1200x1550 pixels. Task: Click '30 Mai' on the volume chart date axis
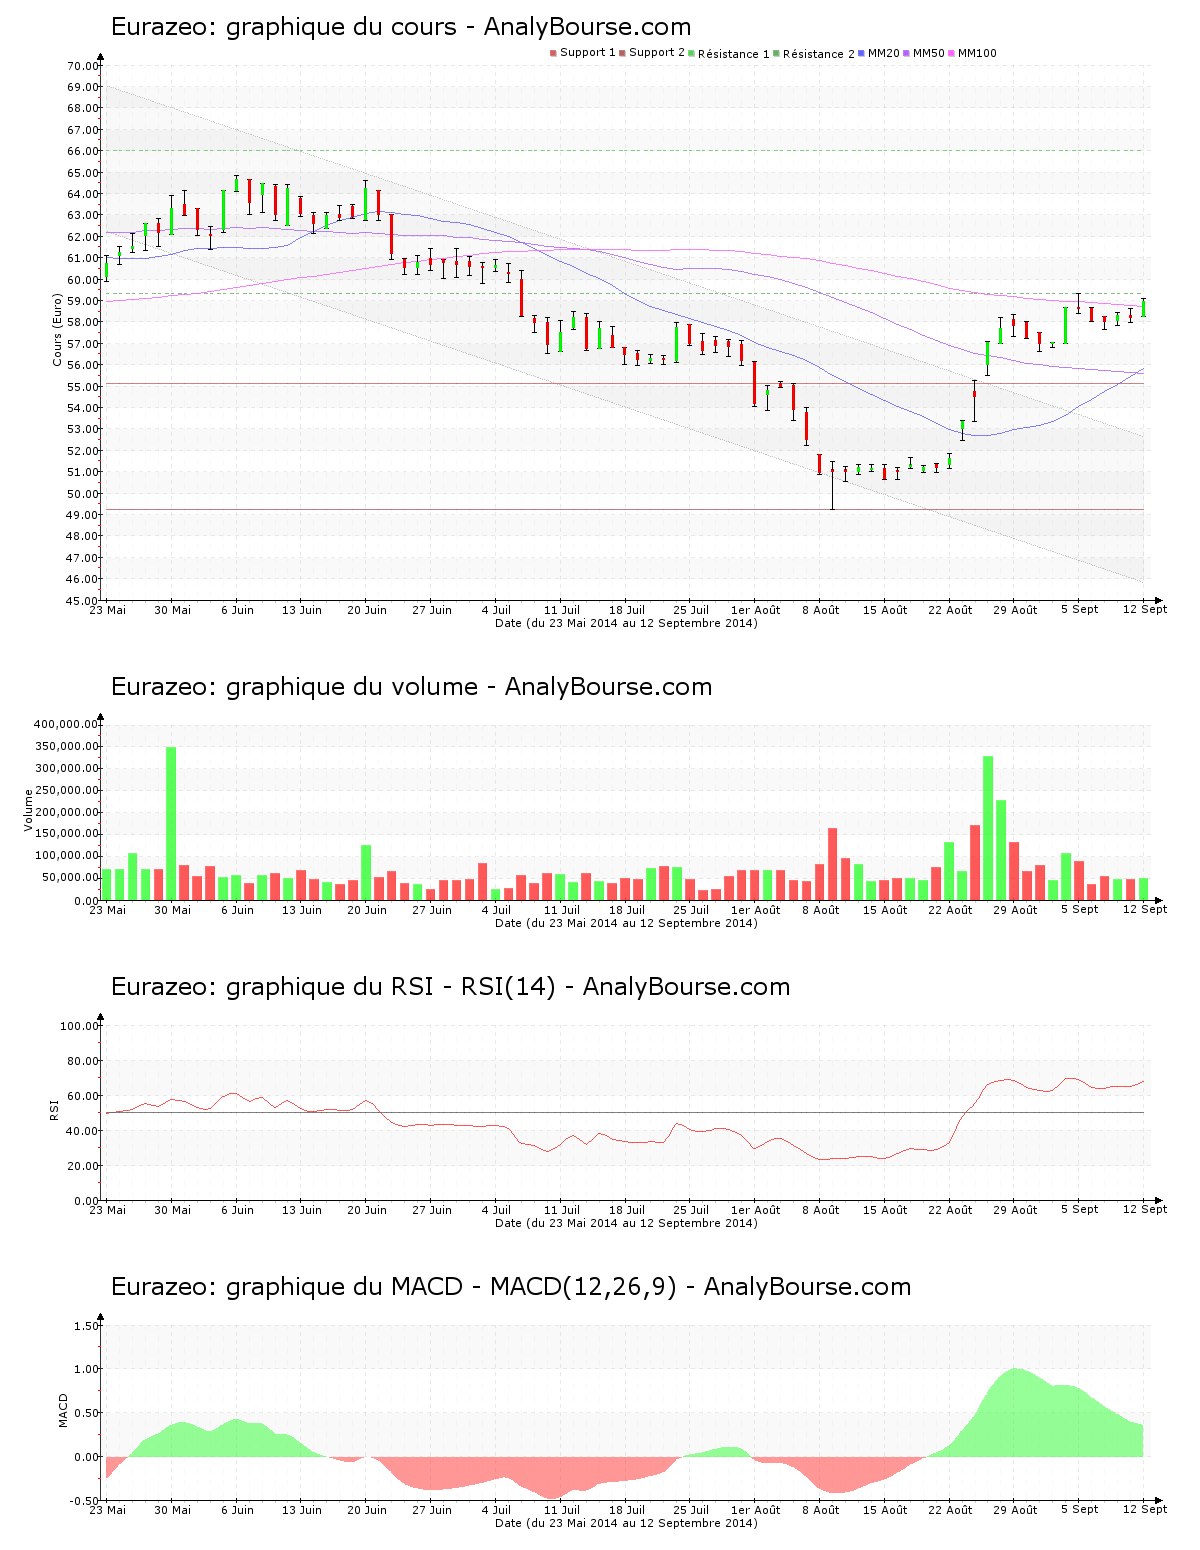pyautogui.click(x=172, y=910)
